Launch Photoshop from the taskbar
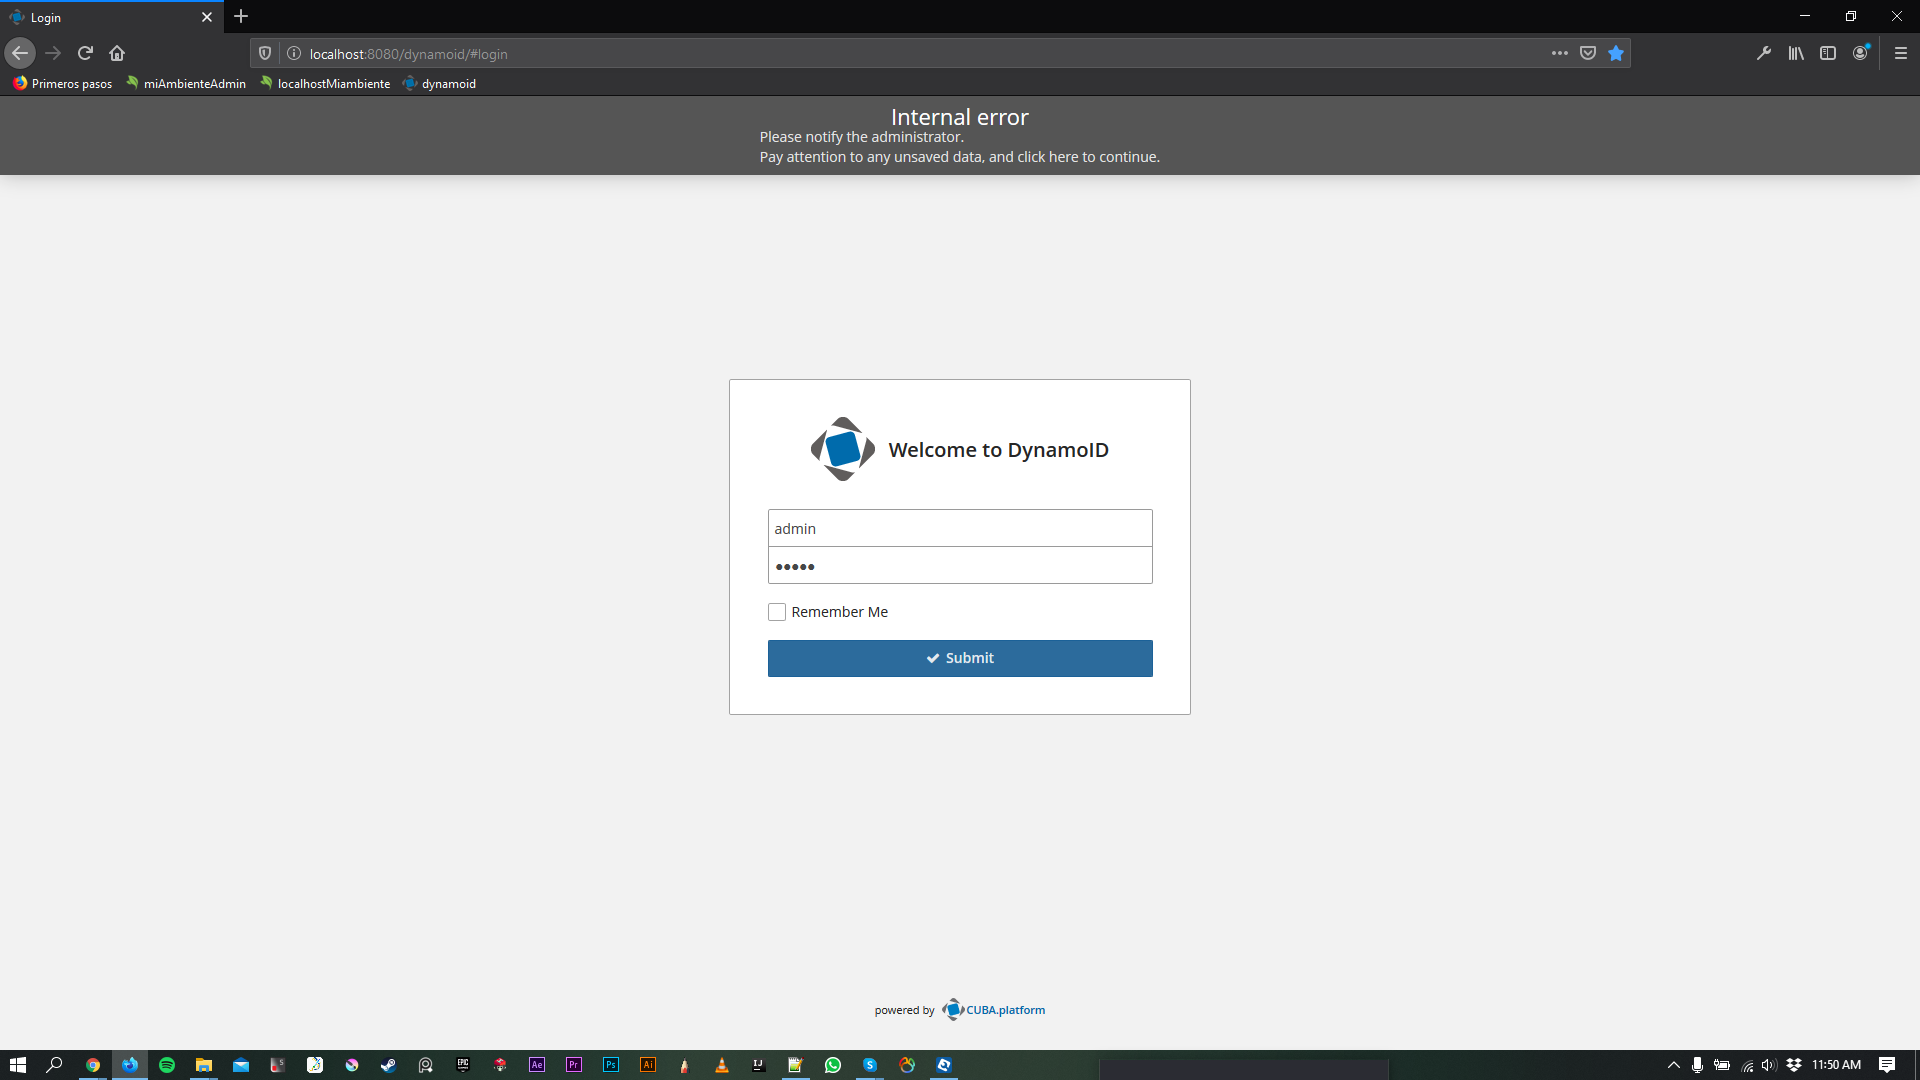Screen dimensions: 1920x1080 [x=611, y=1065]
